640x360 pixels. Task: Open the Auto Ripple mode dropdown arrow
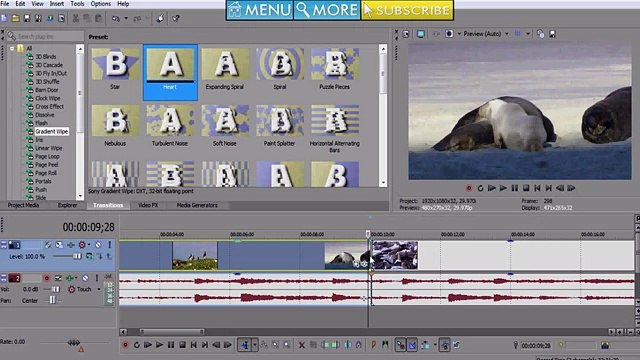(435, 345)
